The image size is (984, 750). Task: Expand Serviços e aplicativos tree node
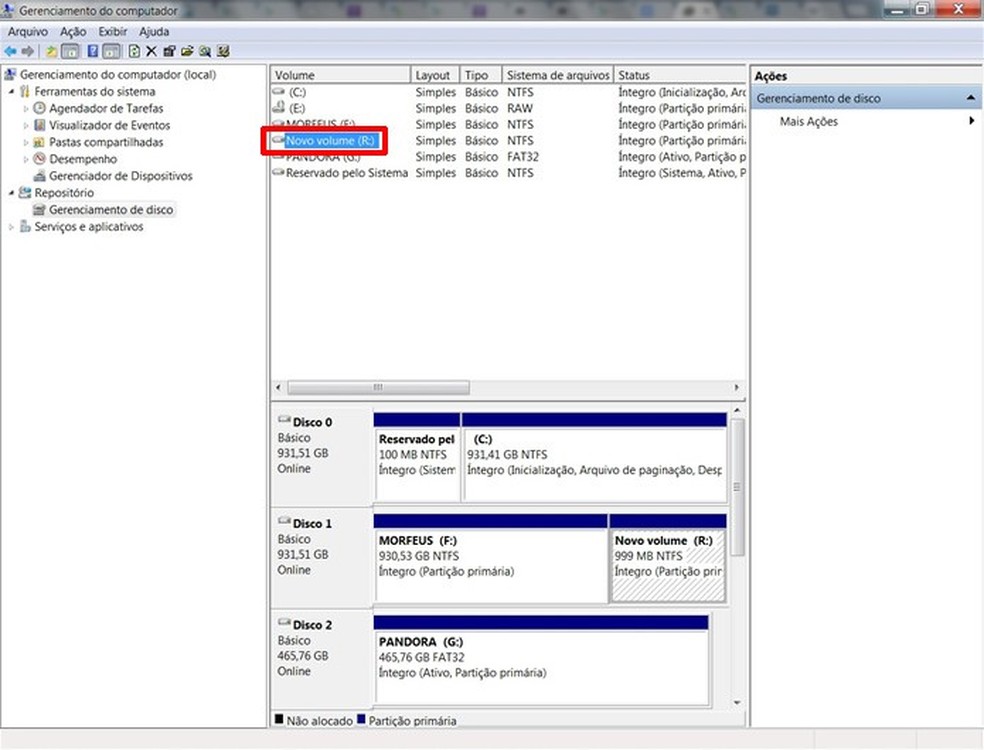[x=12, y=227]
